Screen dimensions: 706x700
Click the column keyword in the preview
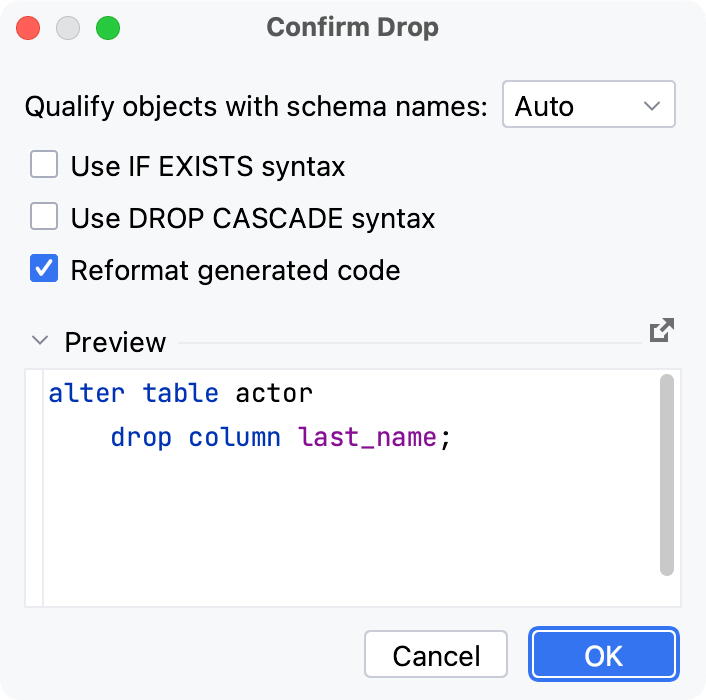click(235, 437)
